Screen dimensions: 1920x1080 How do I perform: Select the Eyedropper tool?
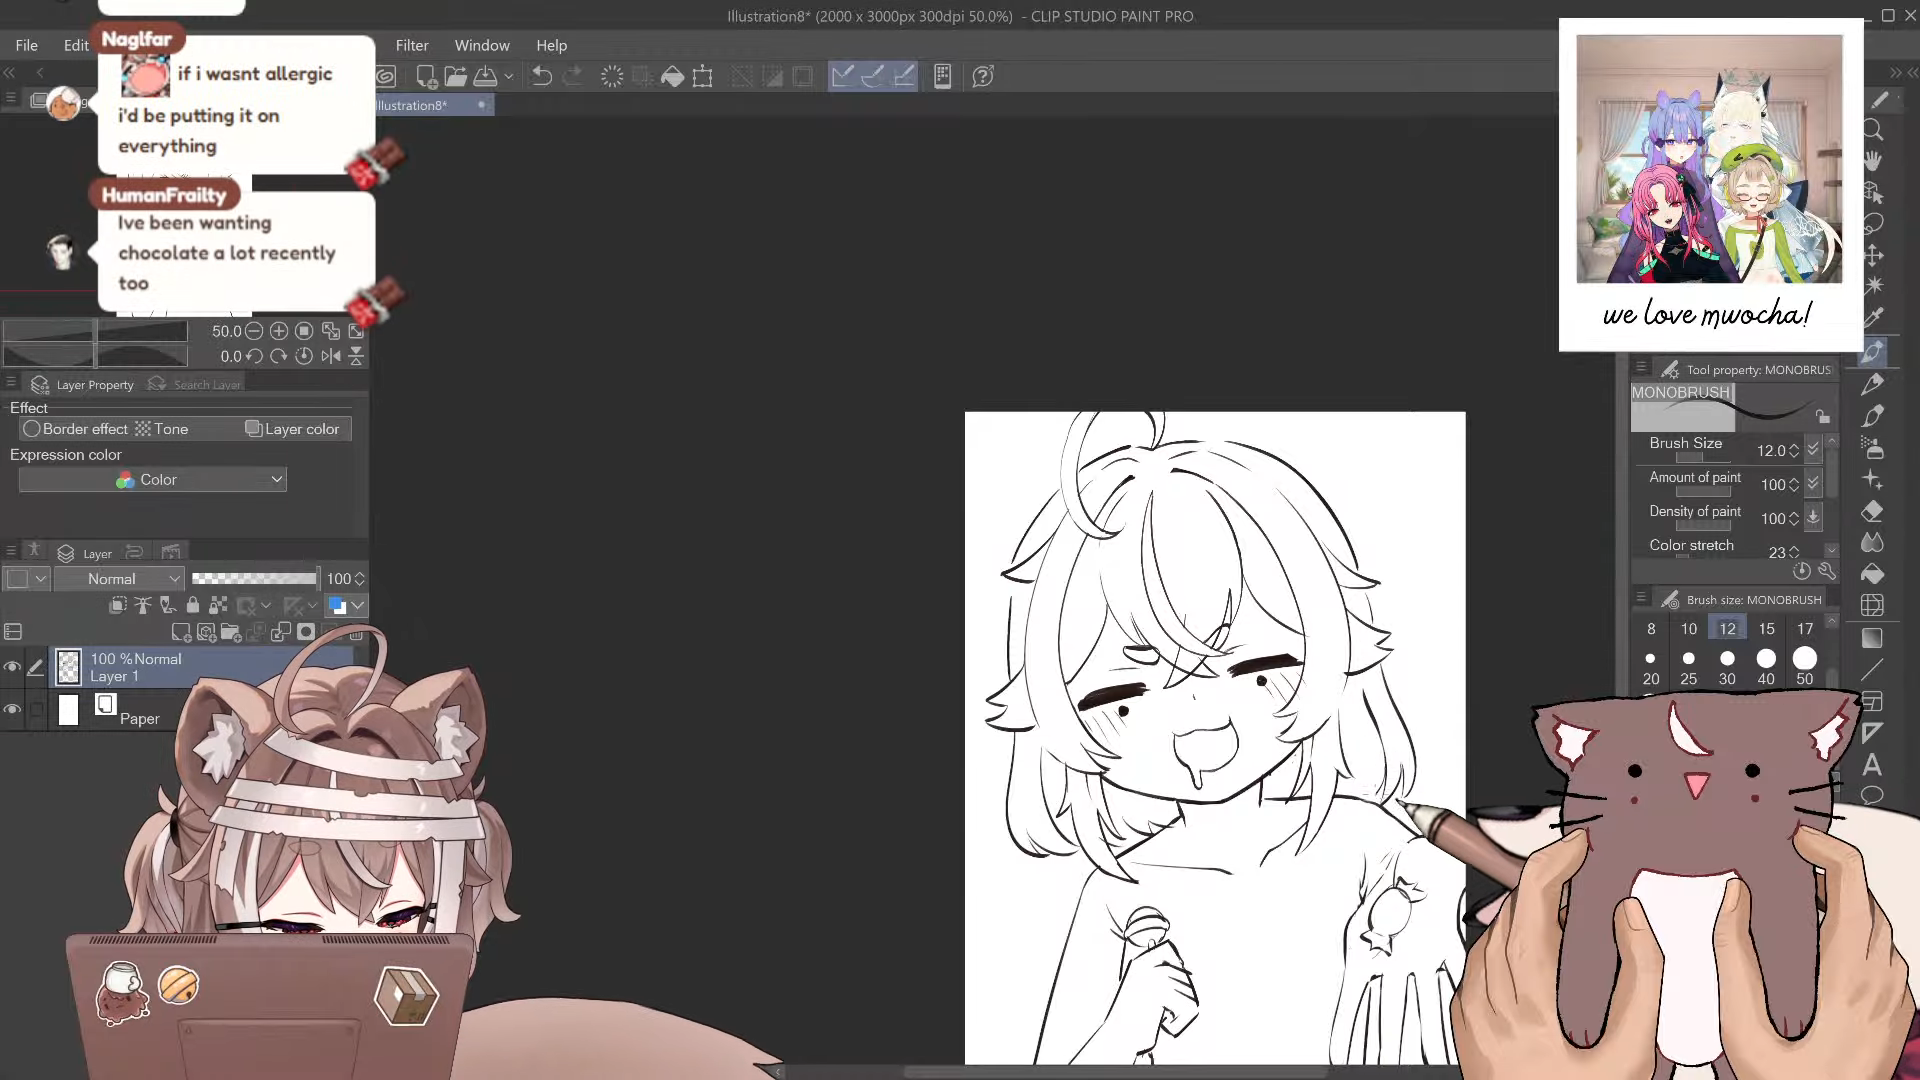tap(1874, 318)
